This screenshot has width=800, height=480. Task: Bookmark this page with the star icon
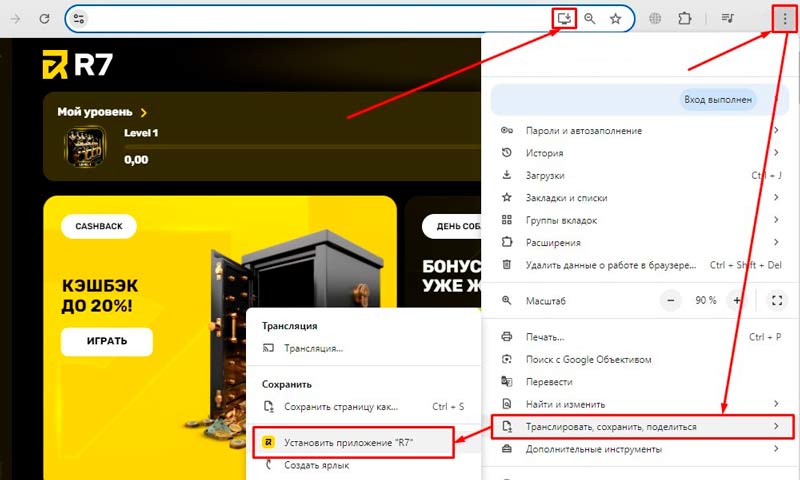pyautogui.click(x=616, y=18)
